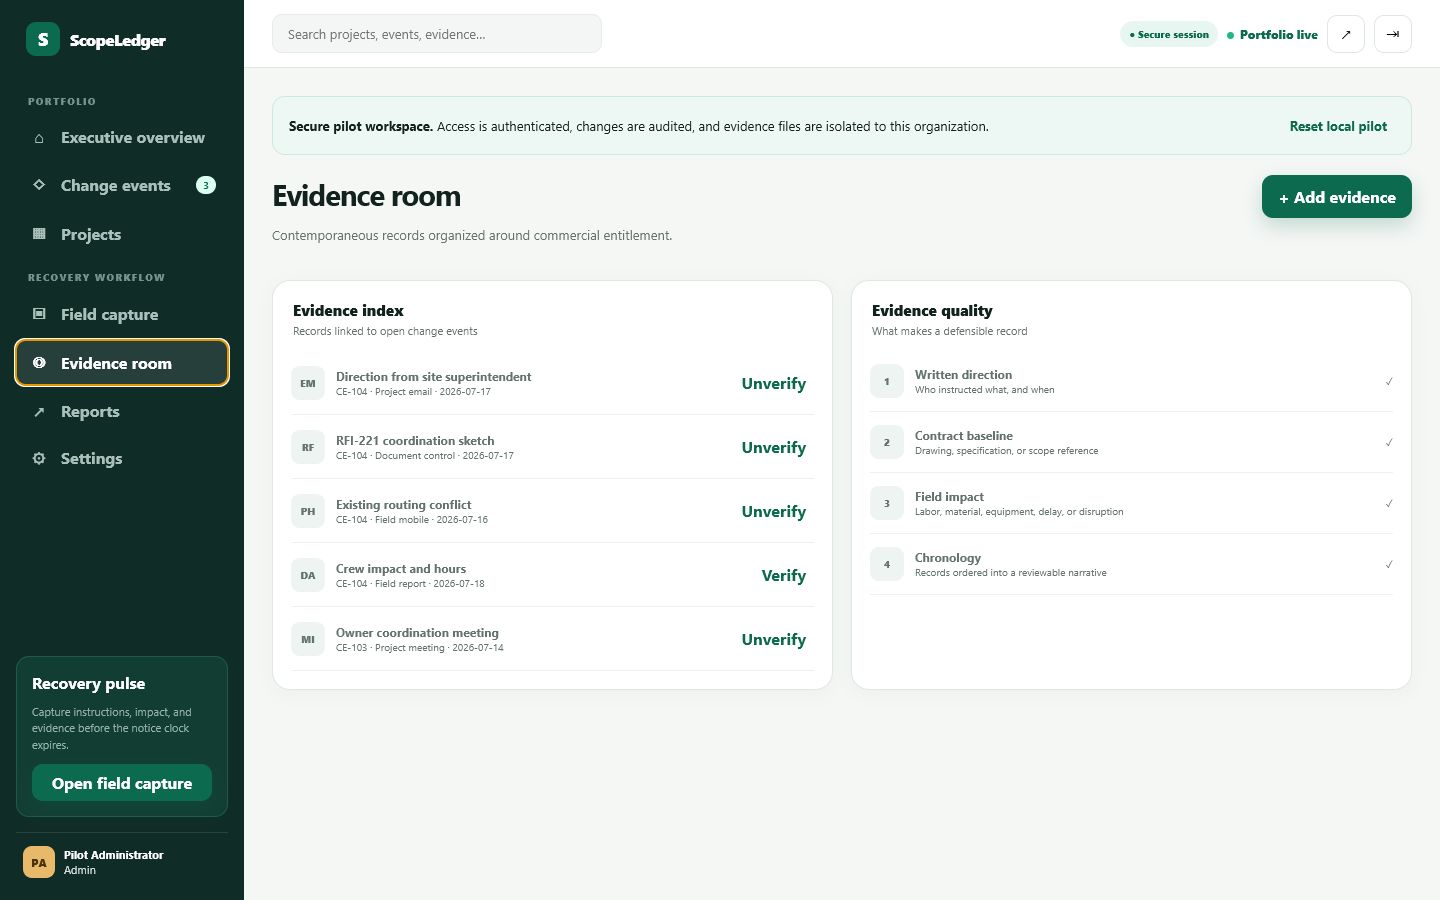Verify Crew impact and hours record

pos(783,575)
